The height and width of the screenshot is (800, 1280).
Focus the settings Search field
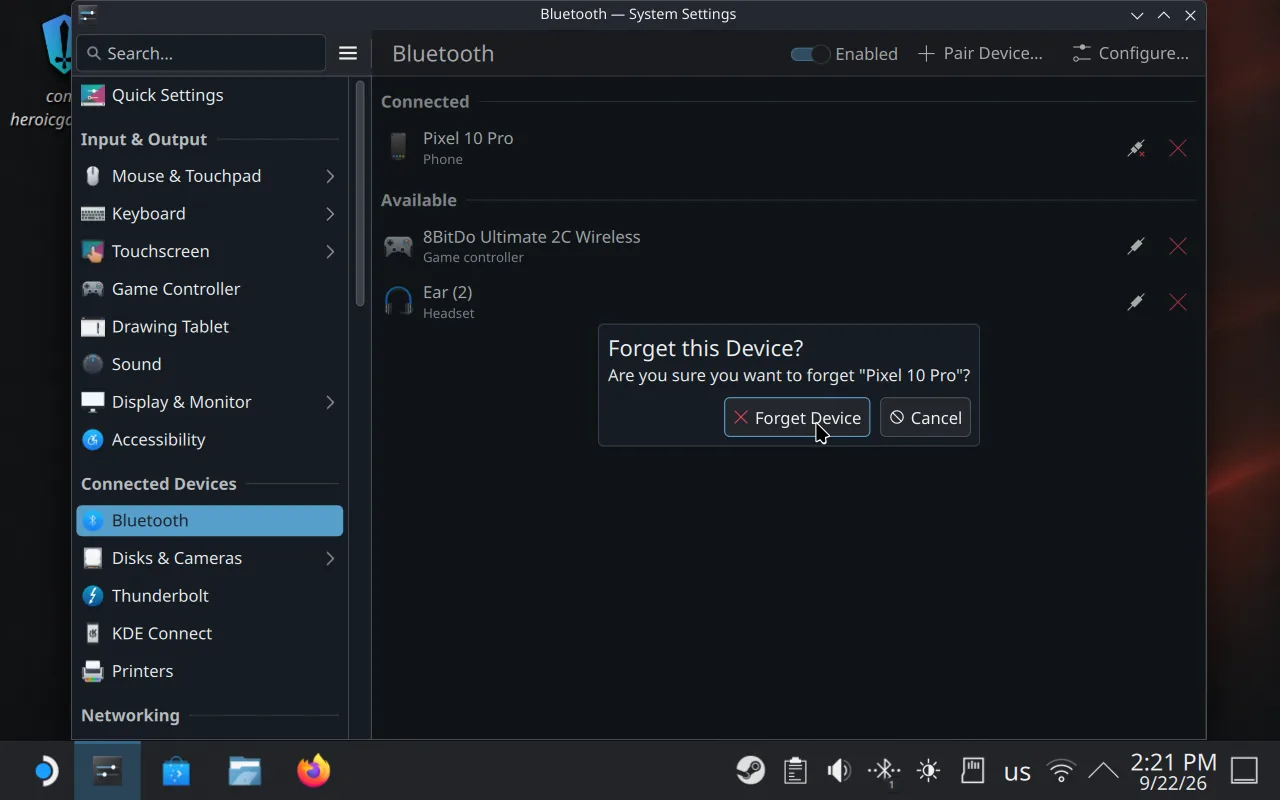click(201, 53)
